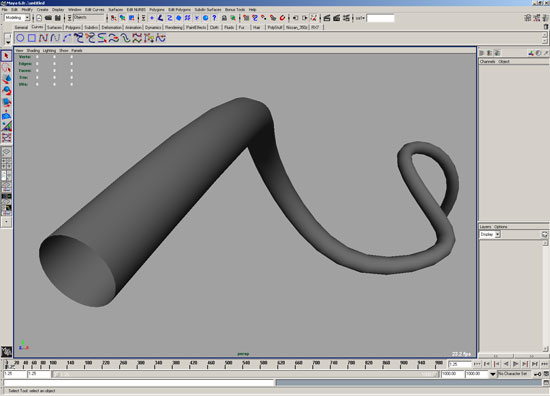This screenshot has width=550, height=396.
Task: Toggle the lock selection icon
Action: [x=224, y=18]
